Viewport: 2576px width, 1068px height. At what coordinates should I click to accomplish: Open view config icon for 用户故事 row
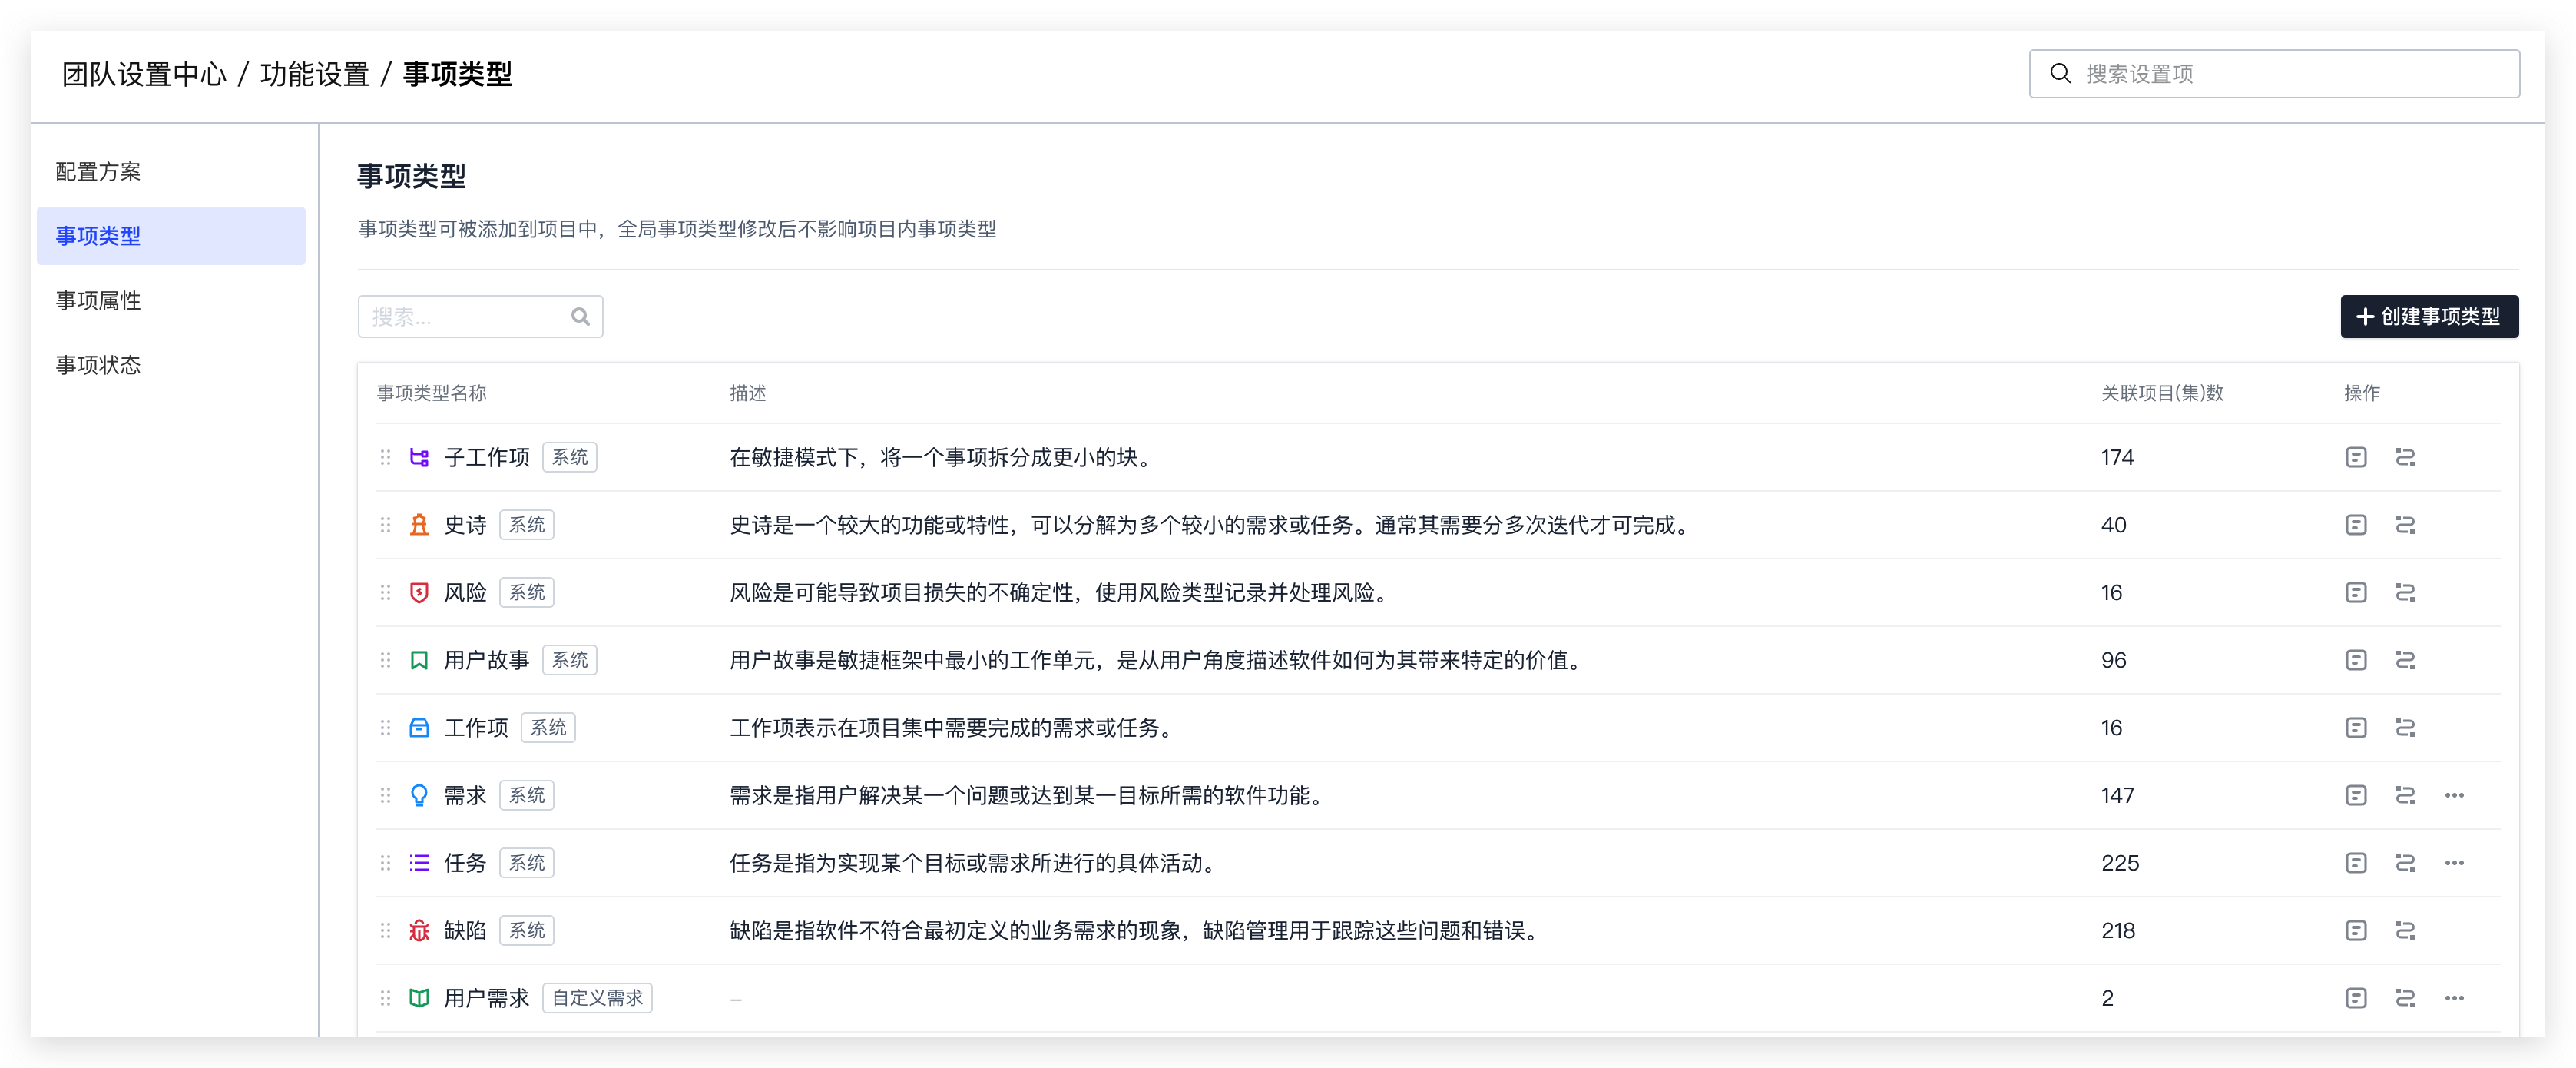[x=2355, y=660]
